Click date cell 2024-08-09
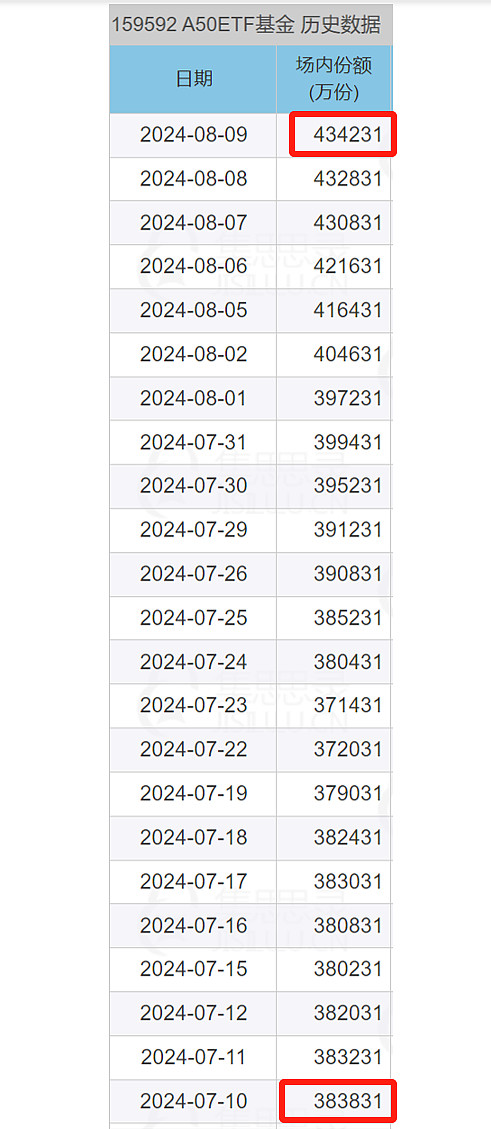Screen dimensions: 491x1129 [193, 135]
